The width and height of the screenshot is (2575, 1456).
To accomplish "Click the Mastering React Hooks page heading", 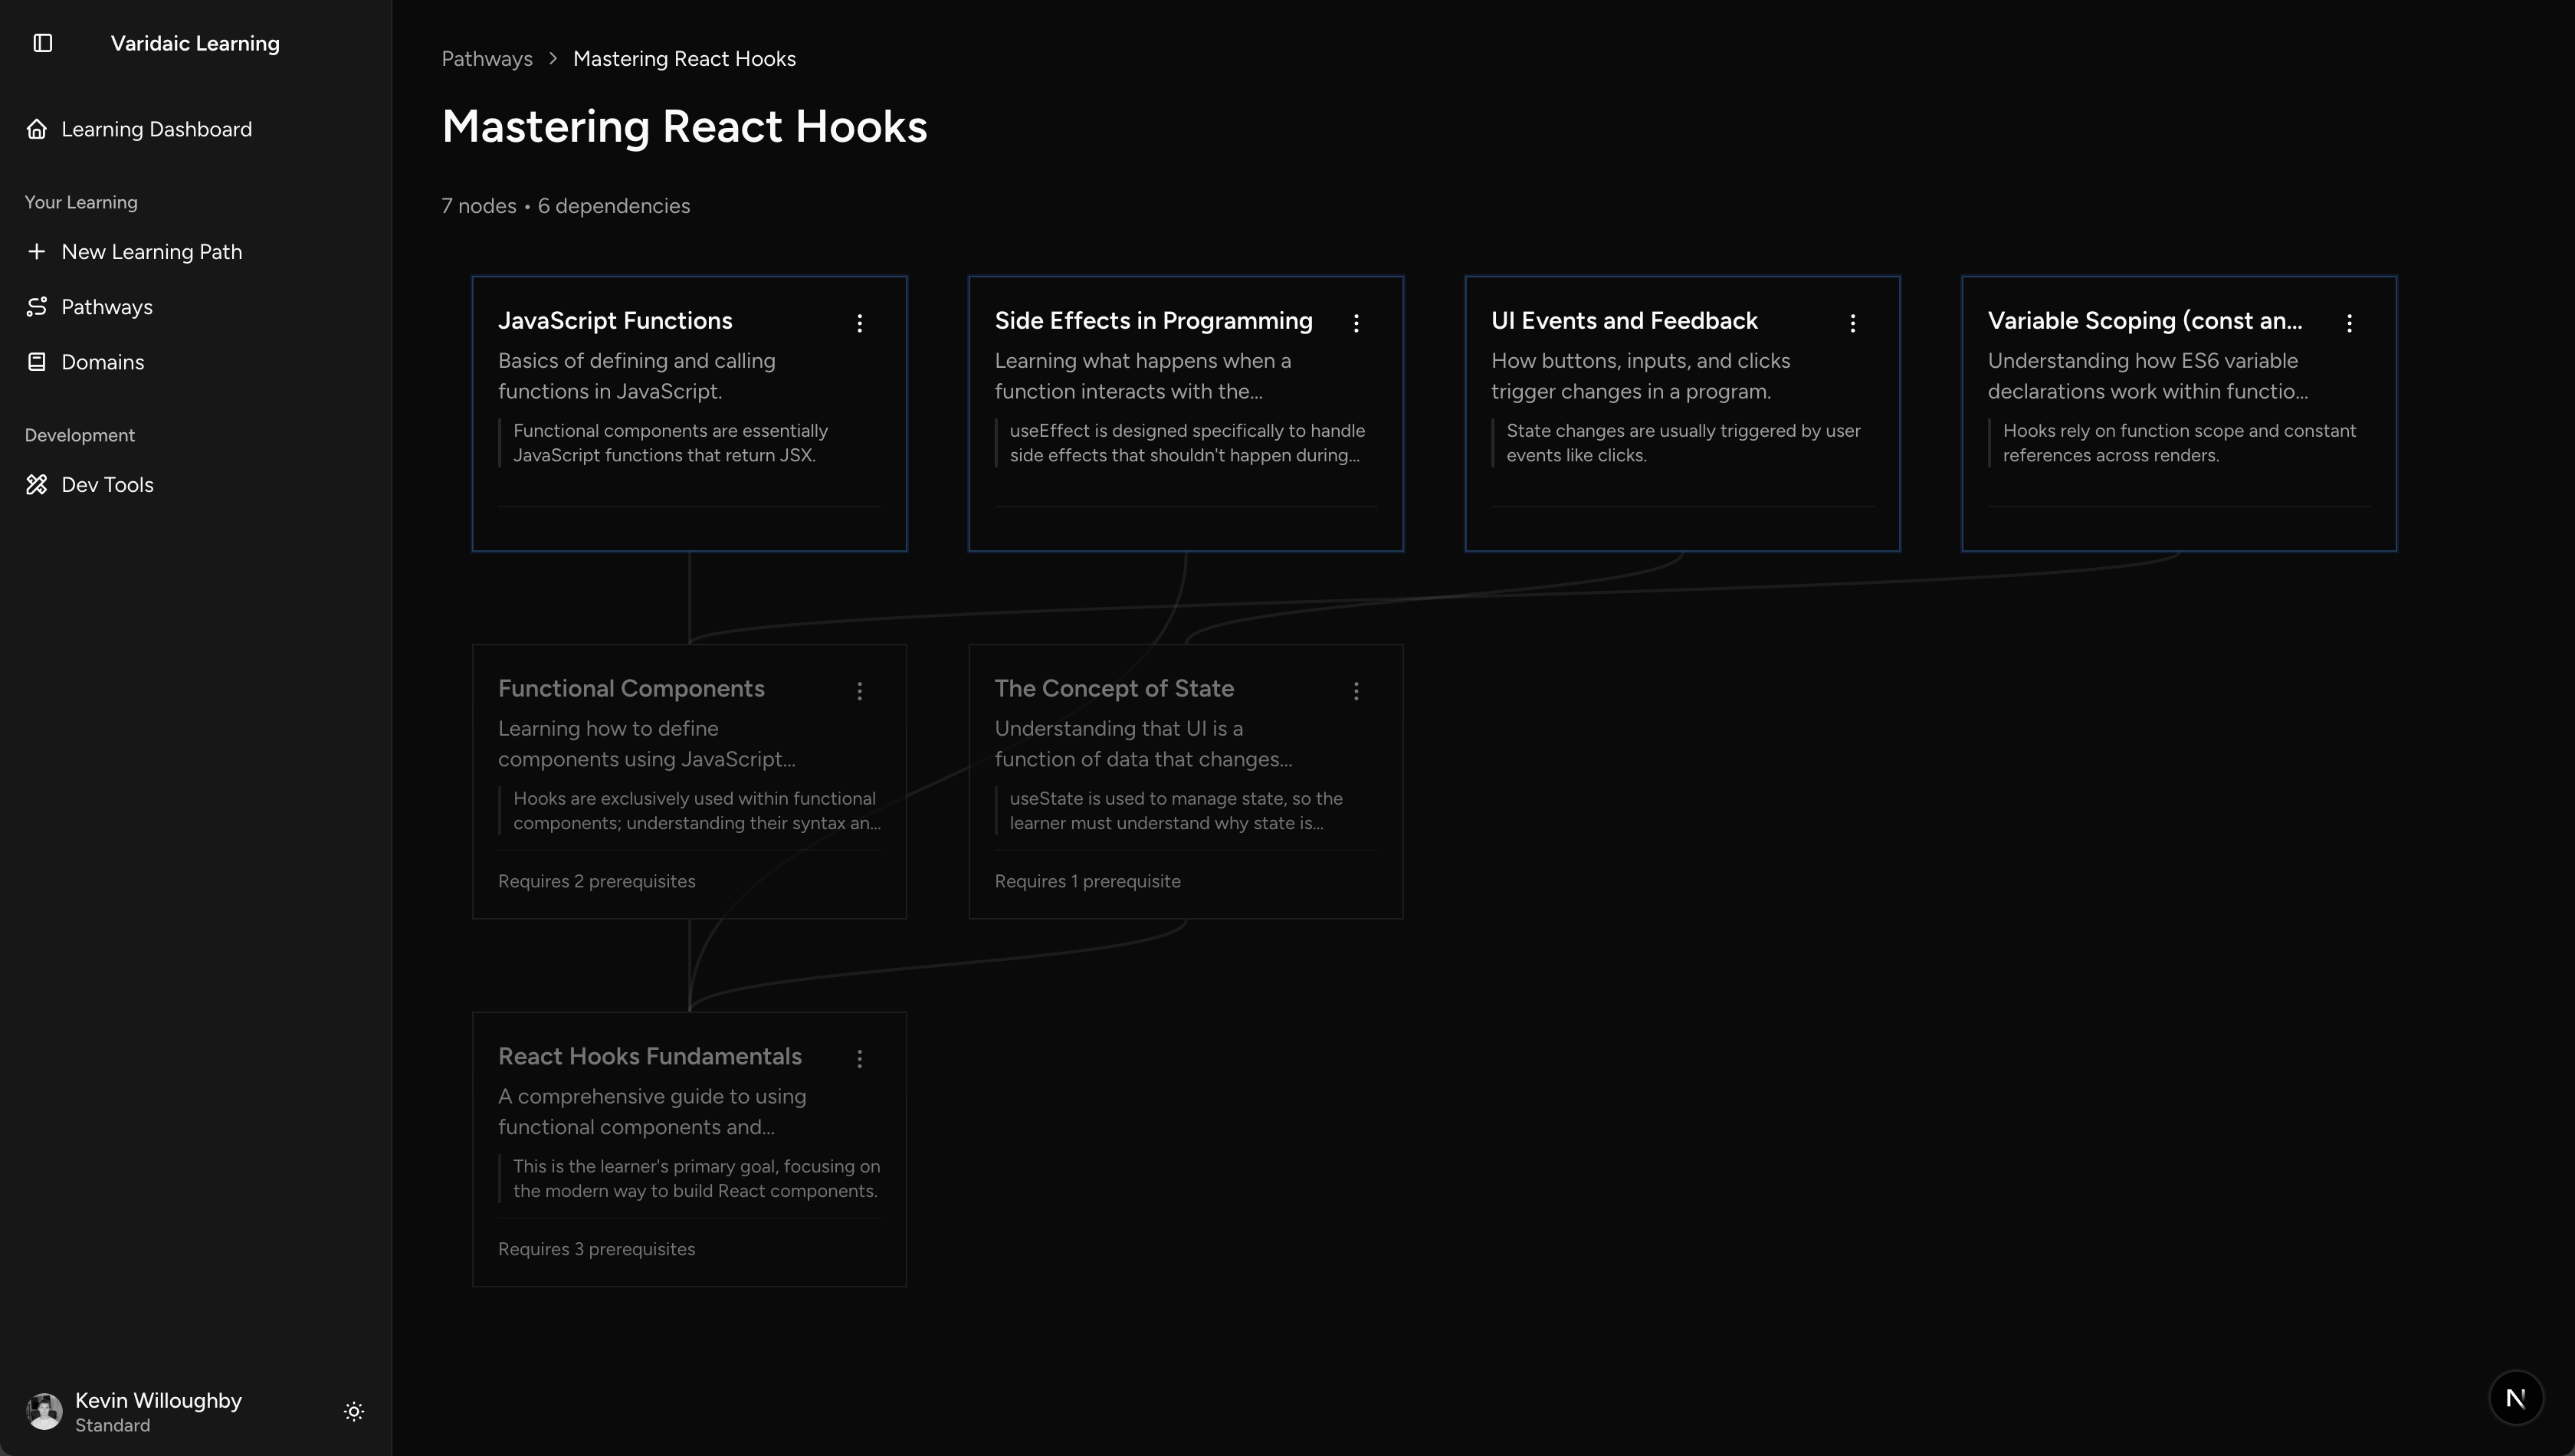I will pyautogui.click(x=685, y=127).
